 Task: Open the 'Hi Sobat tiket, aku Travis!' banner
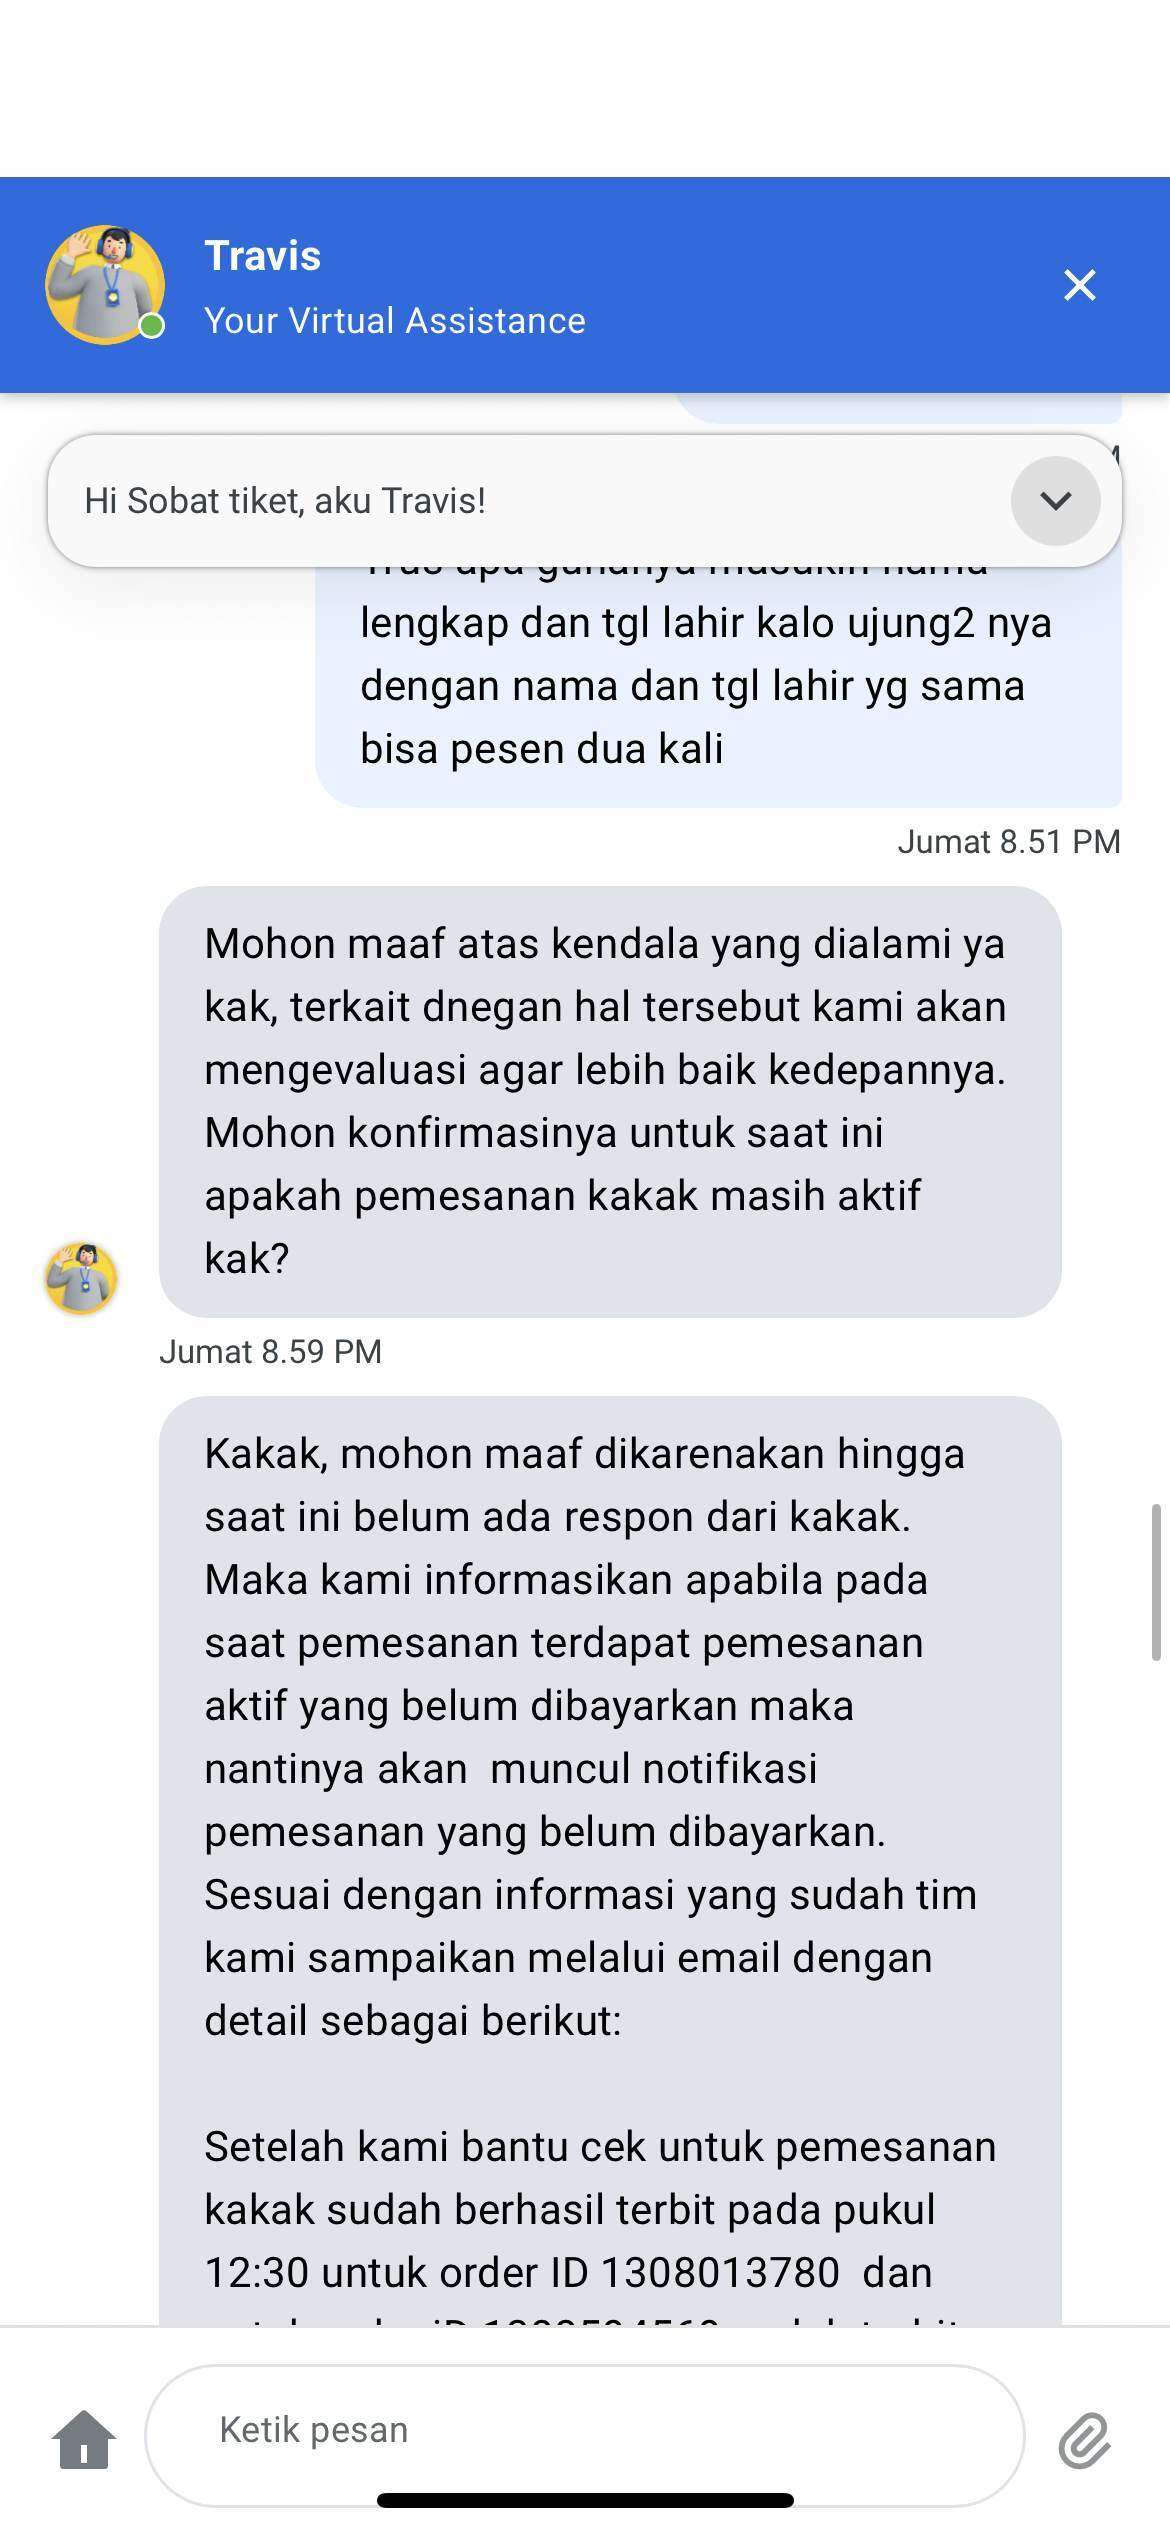coord(585,501)
